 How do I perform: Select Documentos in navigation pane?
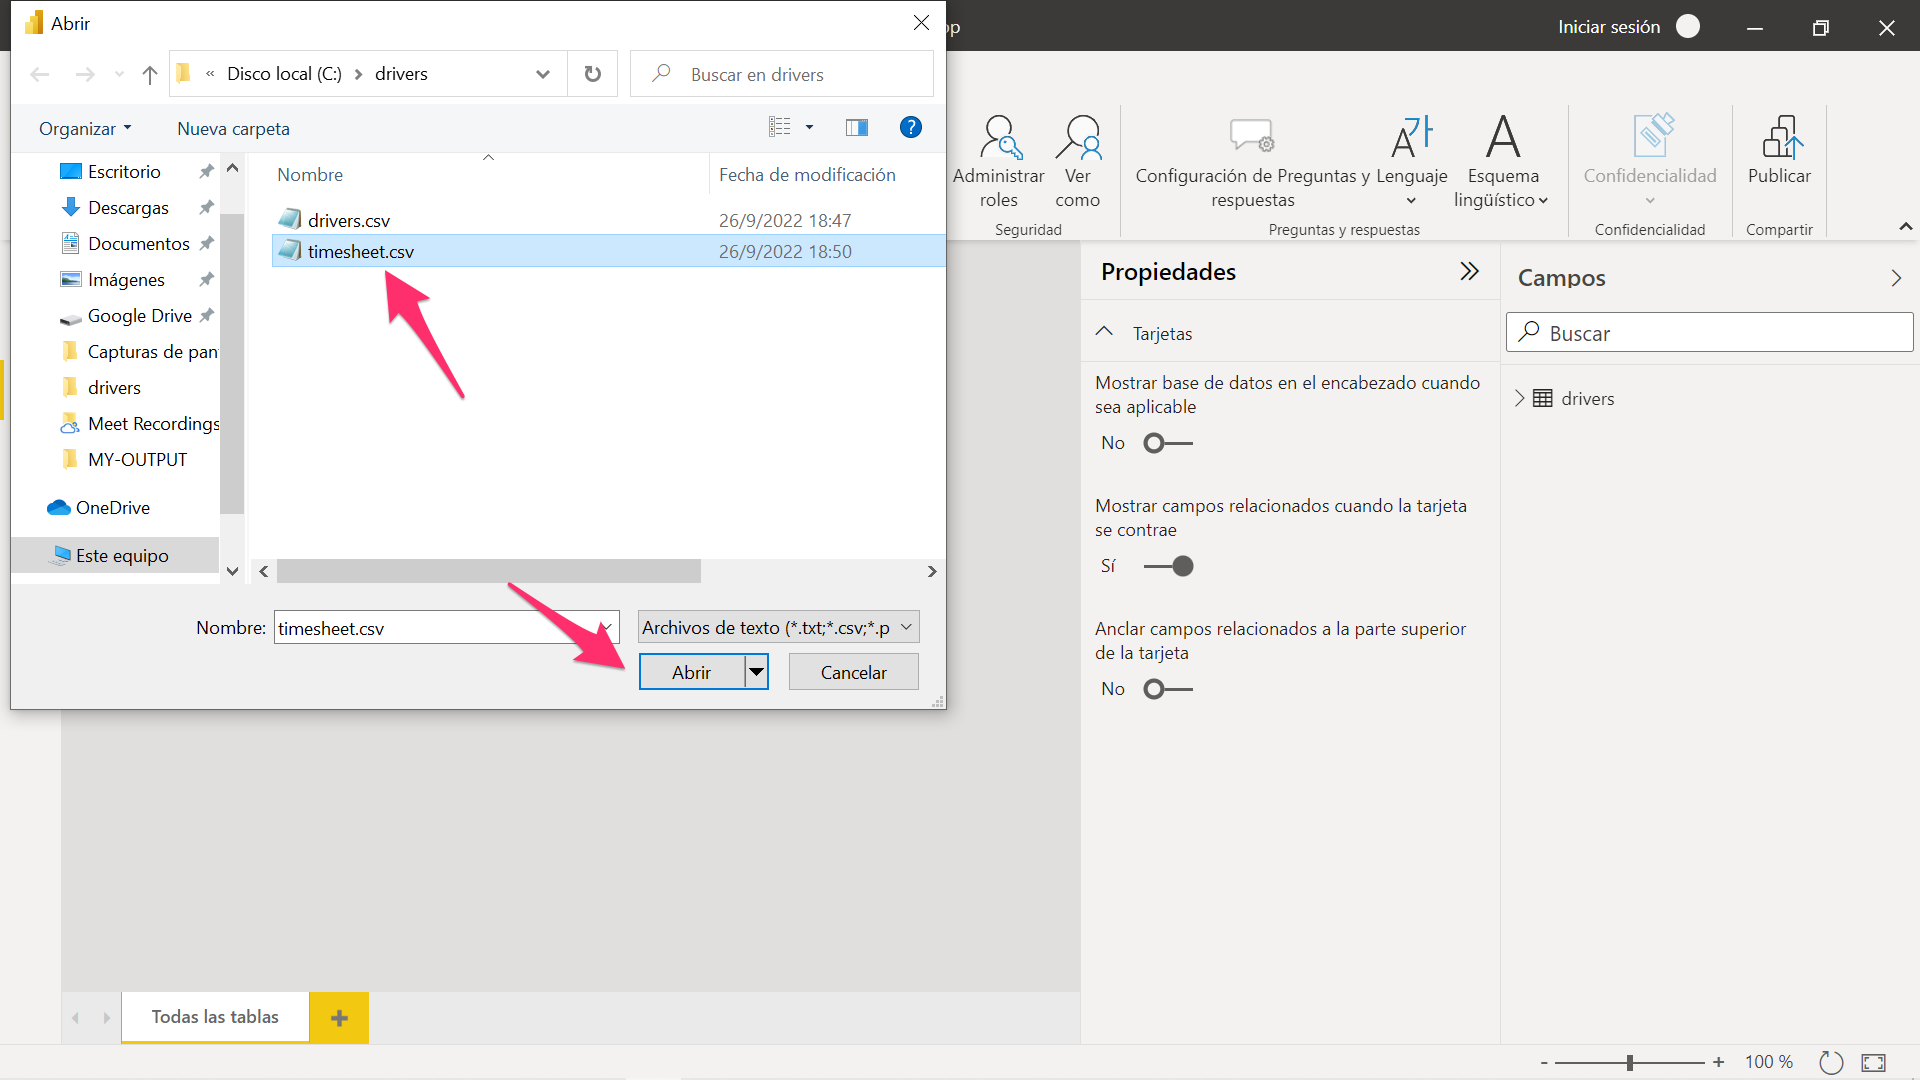tap(138, 243)
